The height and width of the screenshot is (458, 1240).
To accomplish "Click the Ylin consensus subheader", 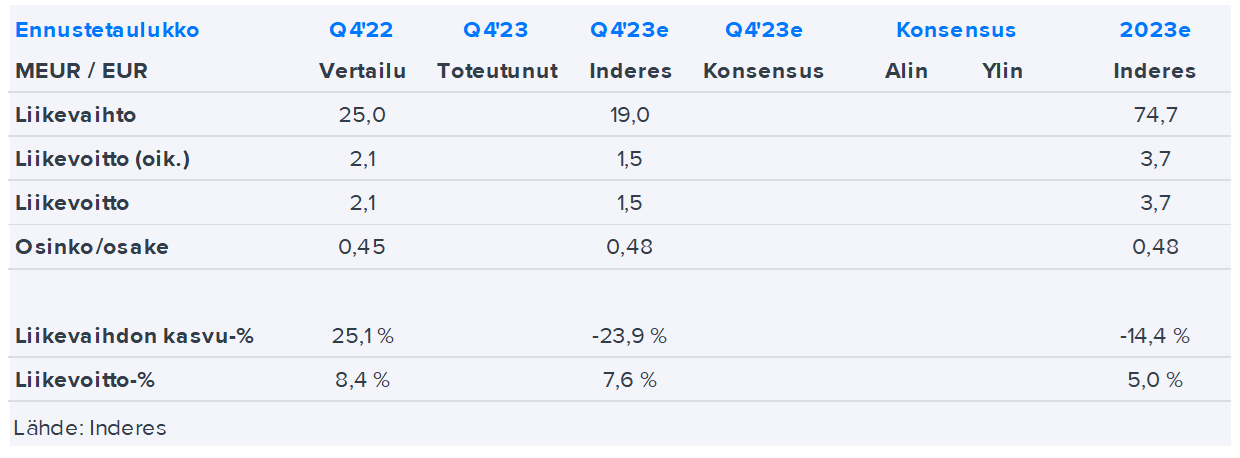I will [x=1002, y=71].
